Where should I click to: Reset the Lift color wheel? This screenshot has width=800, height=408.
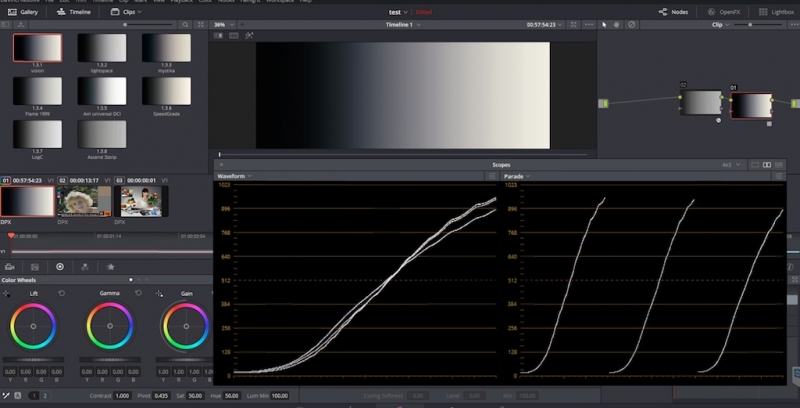click(x=63, y=293)
